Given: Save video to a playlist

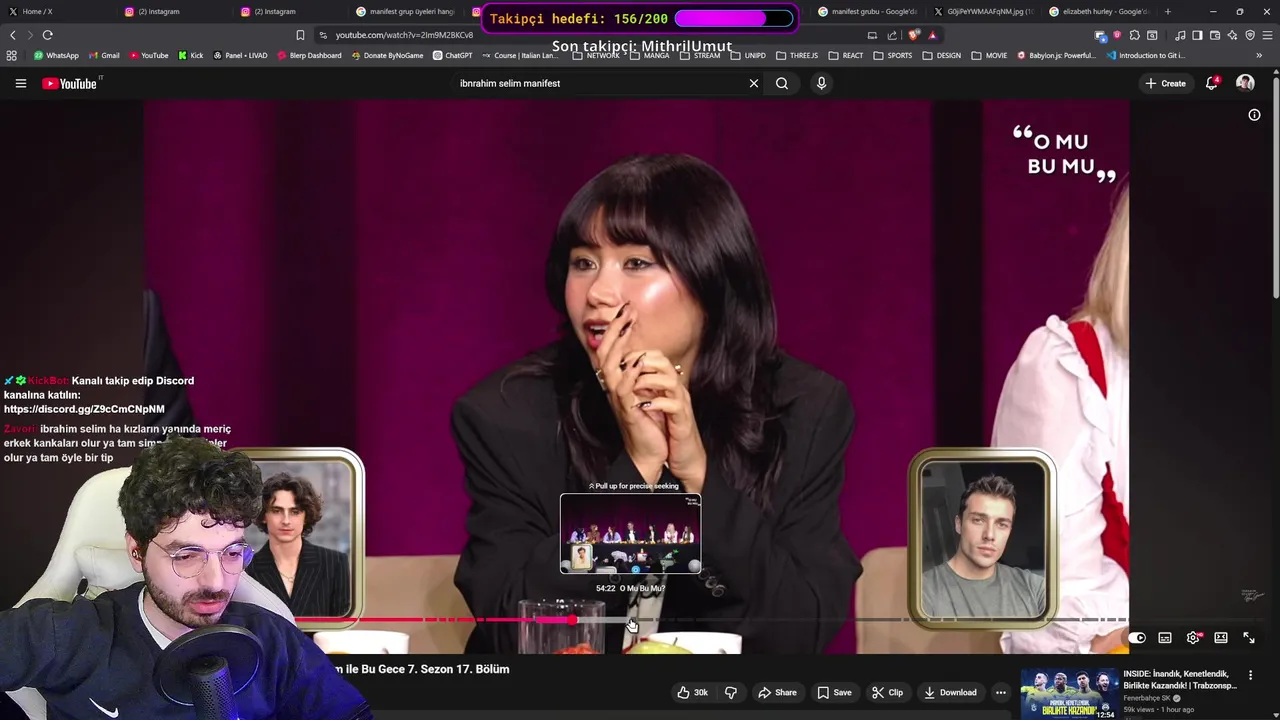Looking at the screenshot, I should [x=834, y=692].
